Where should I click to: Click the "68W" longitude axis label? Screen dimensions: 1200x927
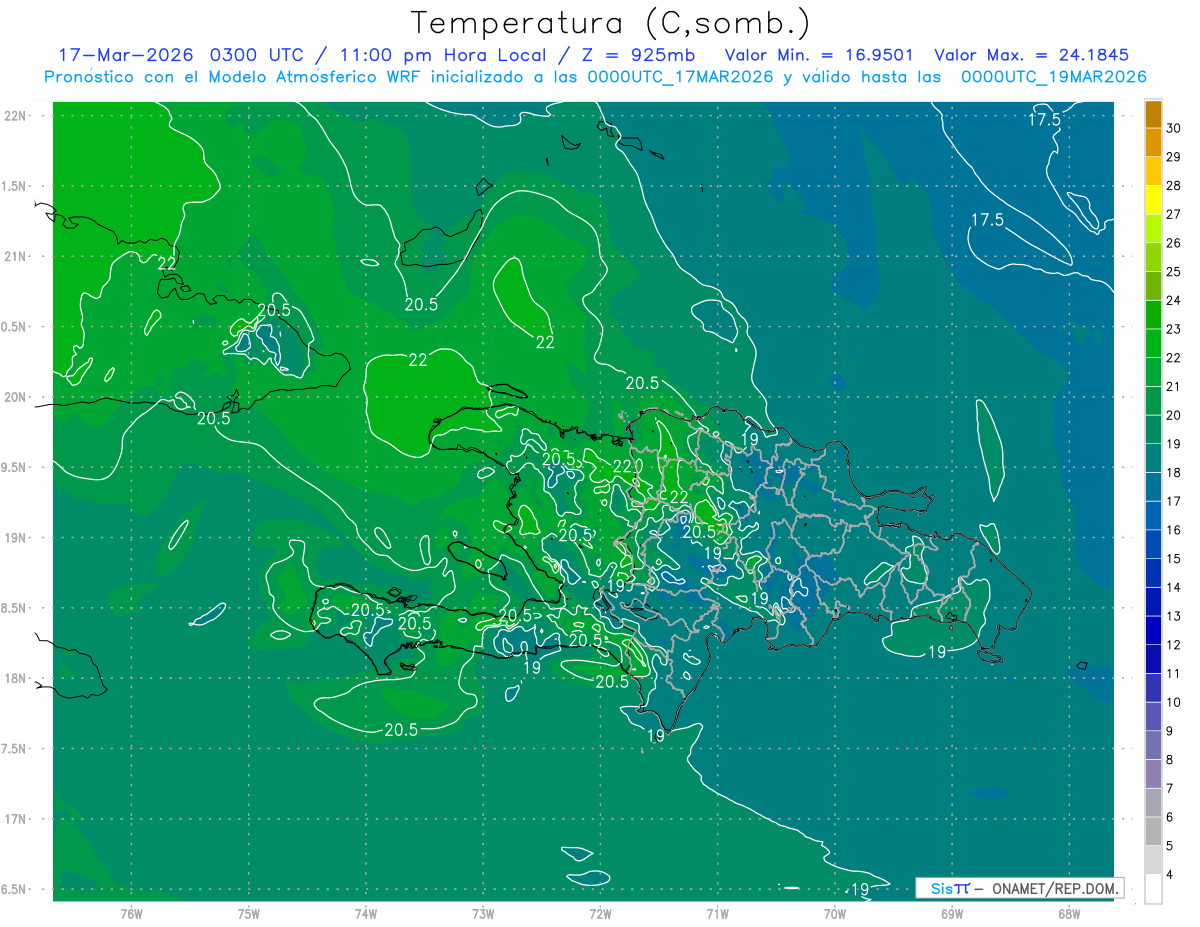pyautogui.click(x=1068, y=913)
